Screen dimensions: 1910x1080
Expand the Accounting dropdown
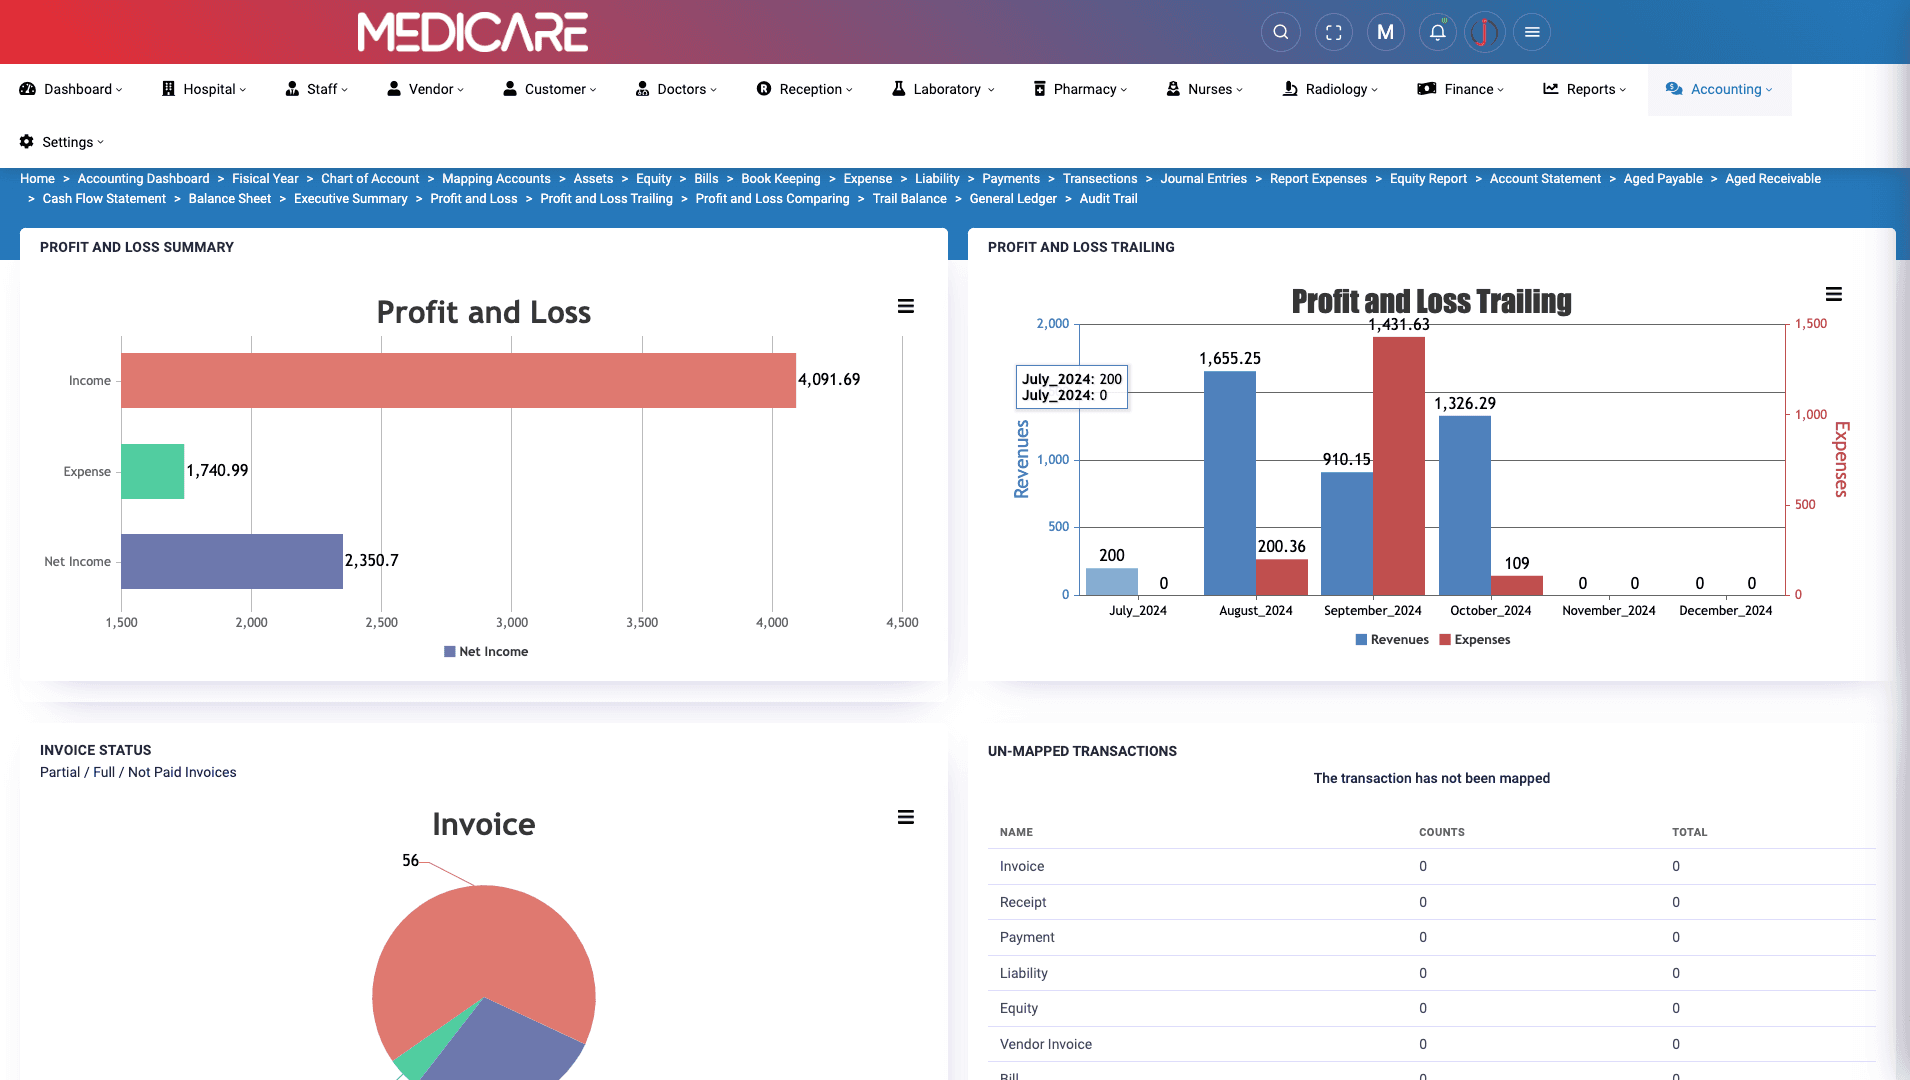(1718, 89)
